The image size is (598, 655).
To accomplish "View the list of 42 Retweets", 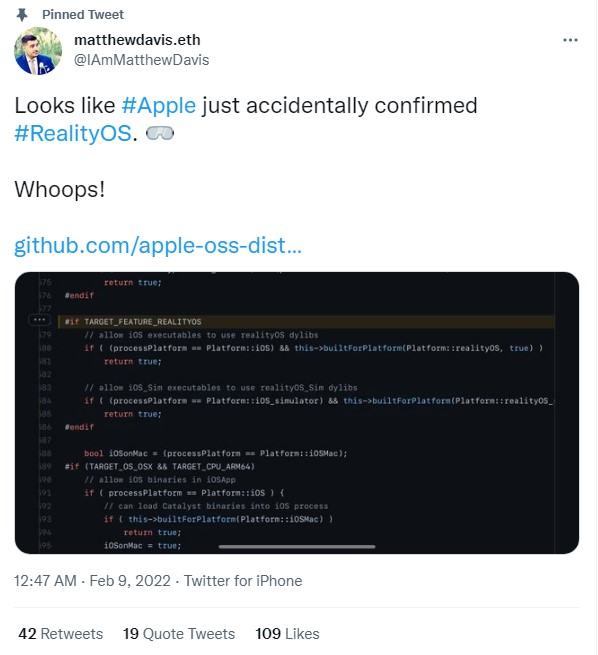I will point(61,634).
